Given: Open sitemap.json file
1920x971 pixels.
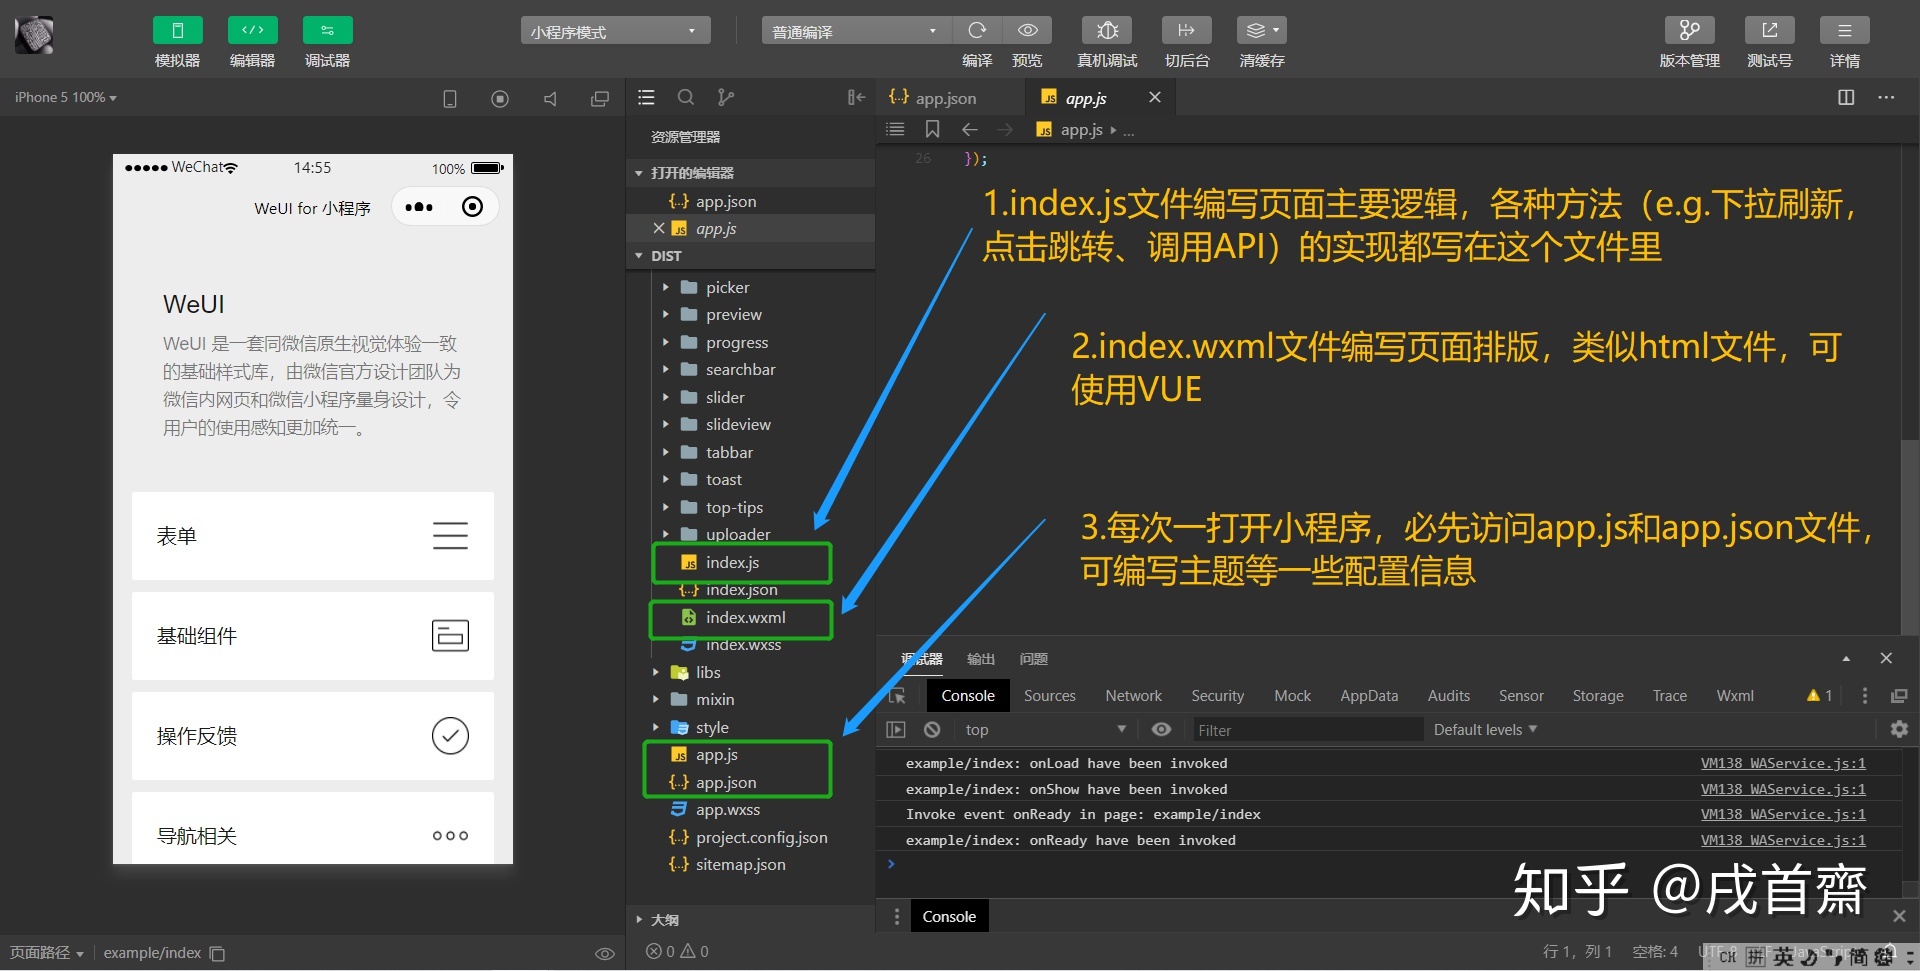Looking at the screenshot, I should point(740,864).
